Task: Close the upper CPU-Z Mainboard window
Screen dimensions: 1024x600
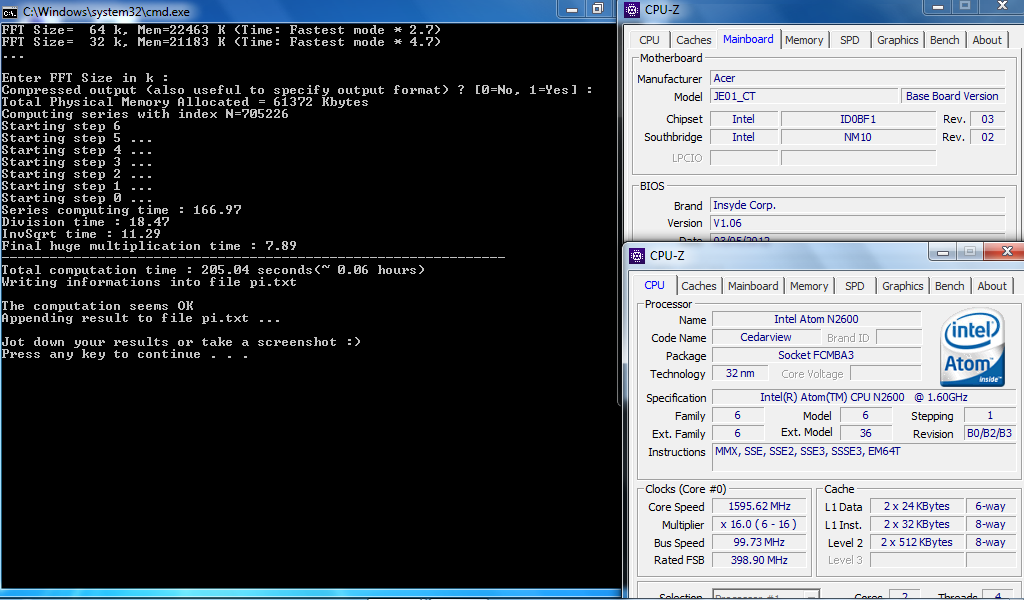Action: (x=1002, y=7)
